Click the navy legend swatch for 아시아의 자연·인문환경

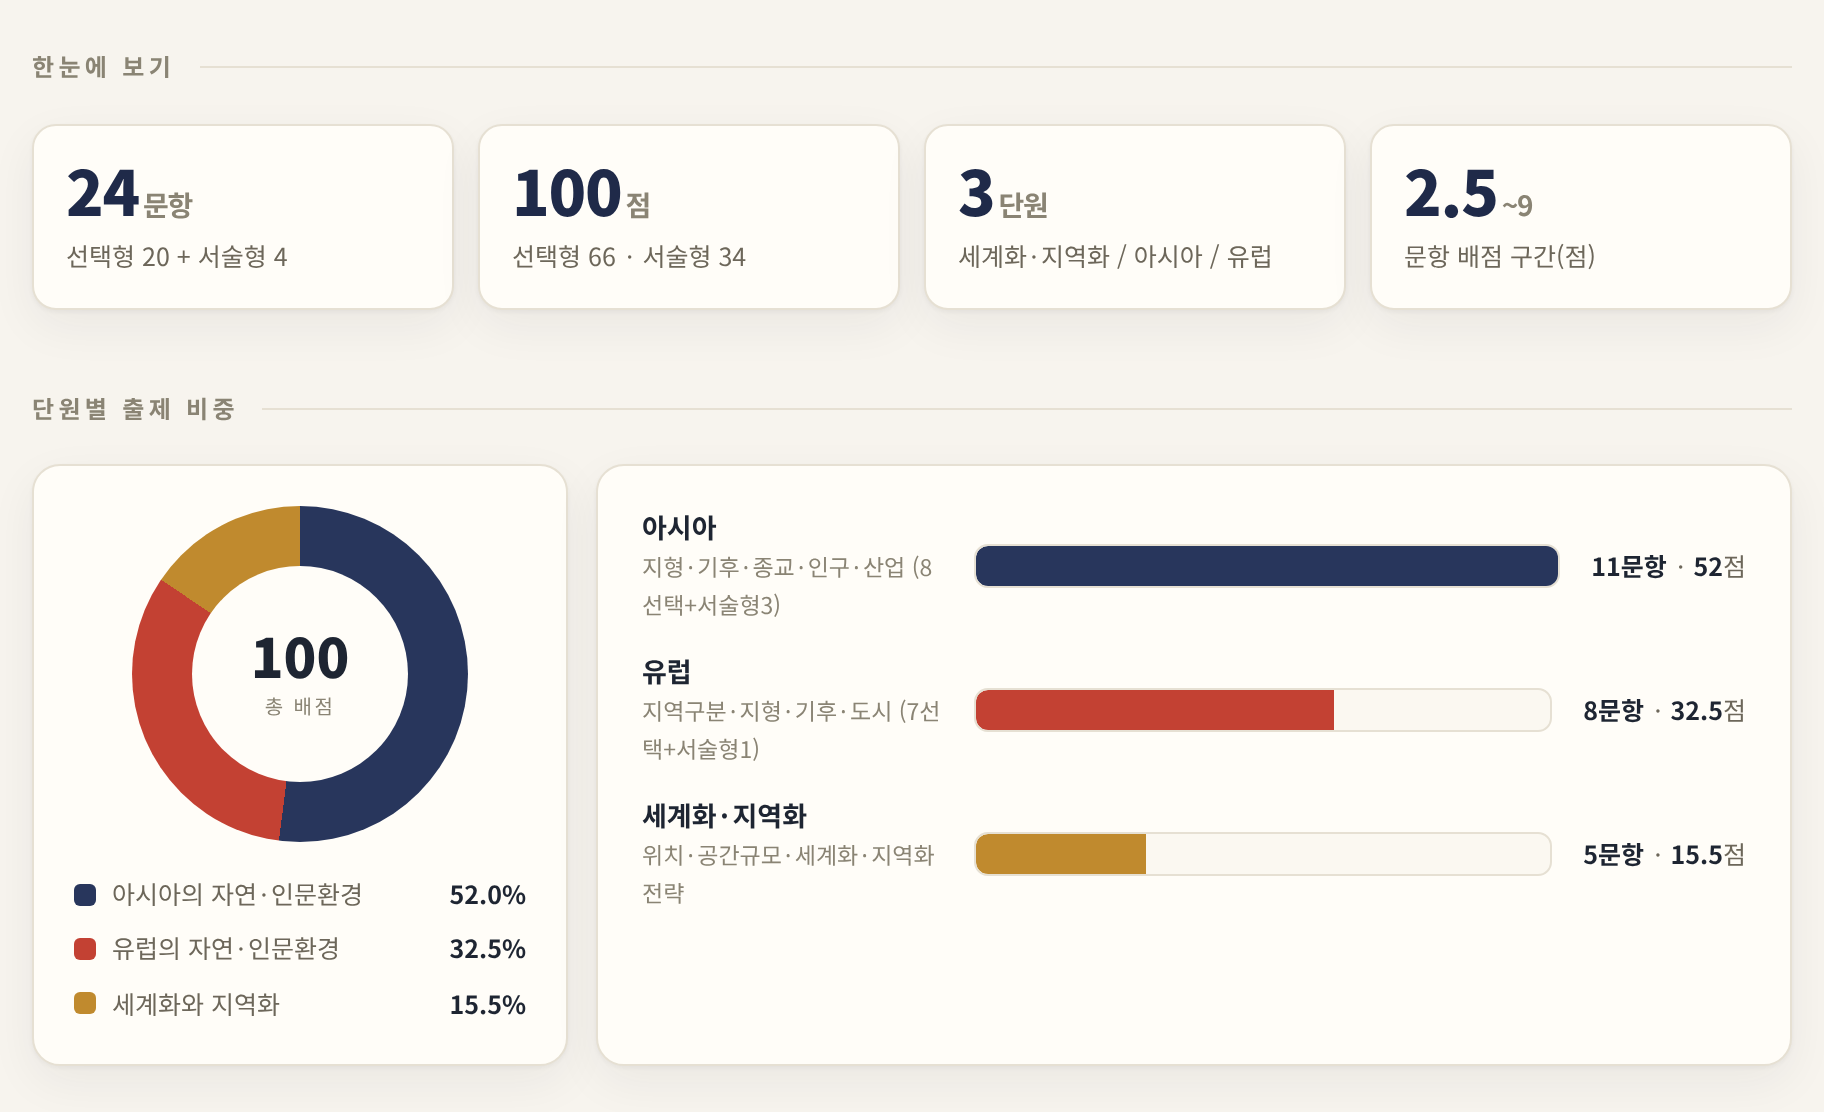coord(85,895)
